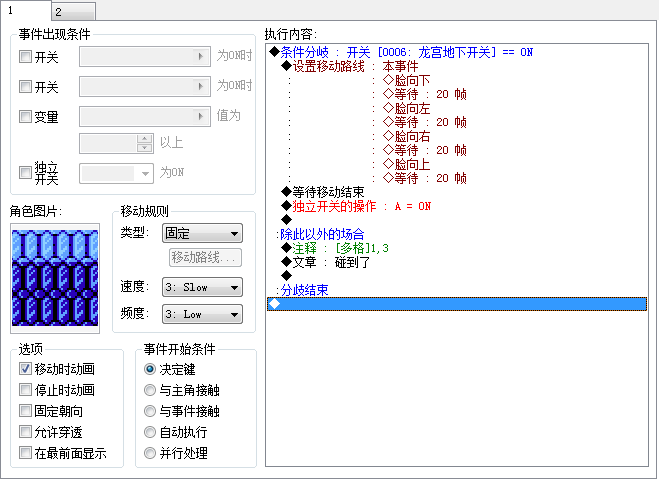Screen dimensions: 659x480
Task: Select the 设置移动路线 : 本事件 command
Action: tap(350, 66)
